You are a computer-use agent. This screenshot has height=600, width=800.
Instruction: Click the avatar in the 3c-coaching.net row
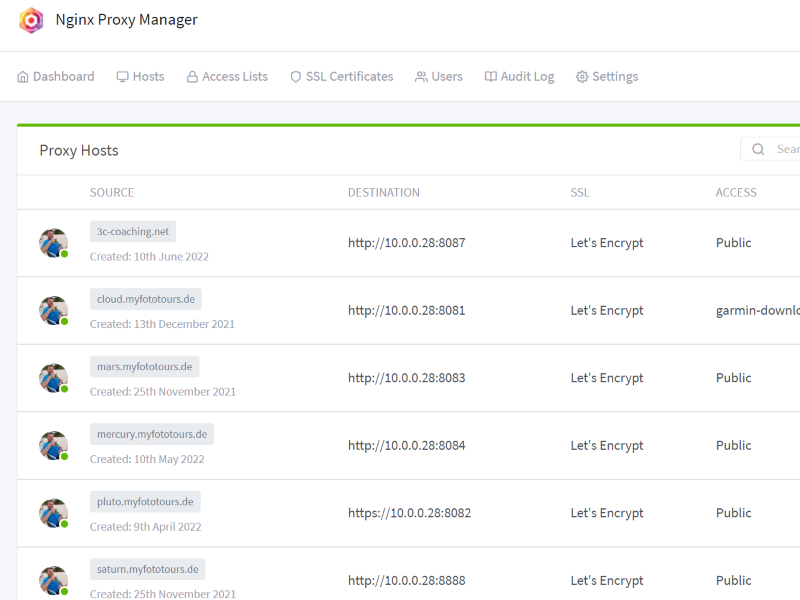point(54,243)
